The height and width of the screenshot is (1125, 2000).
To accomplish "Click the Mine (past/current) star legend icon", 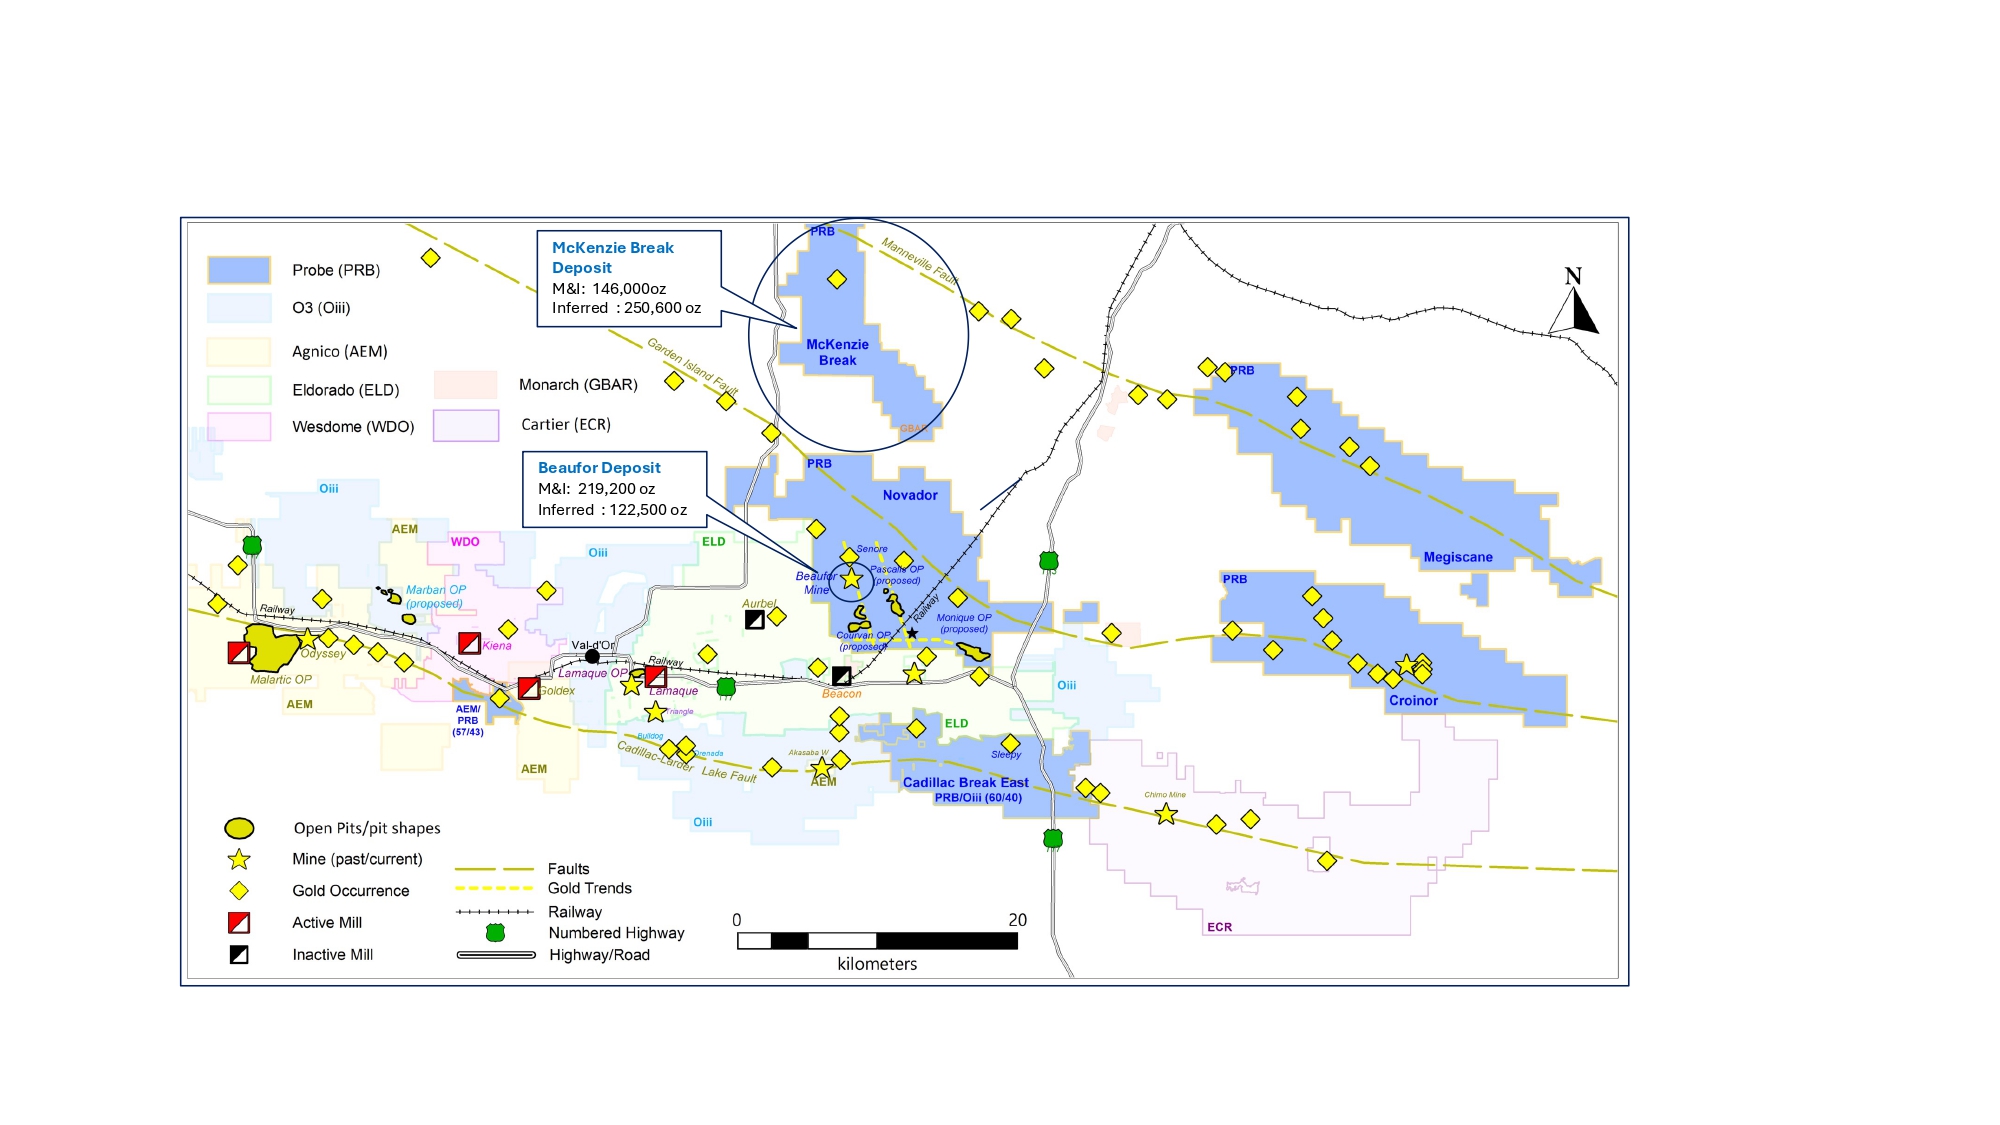I will click(x=239, y=859).
